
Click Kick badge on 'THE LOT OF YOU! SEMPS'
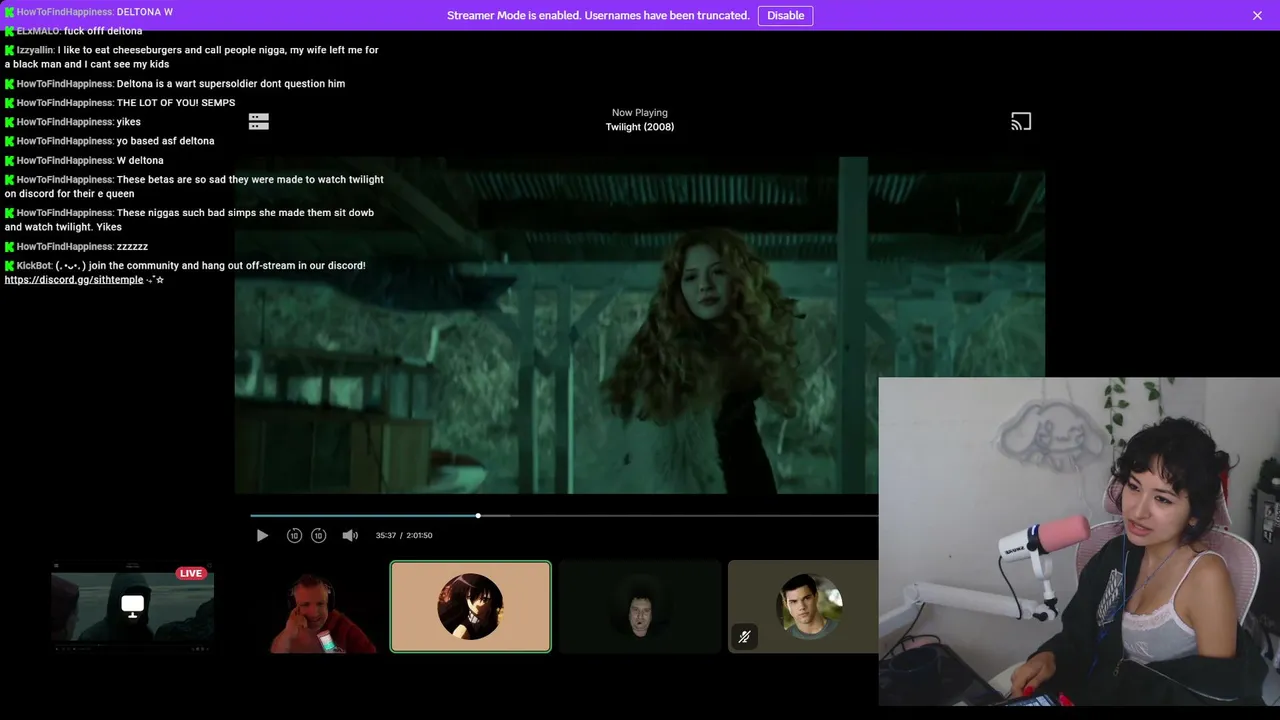10,103
